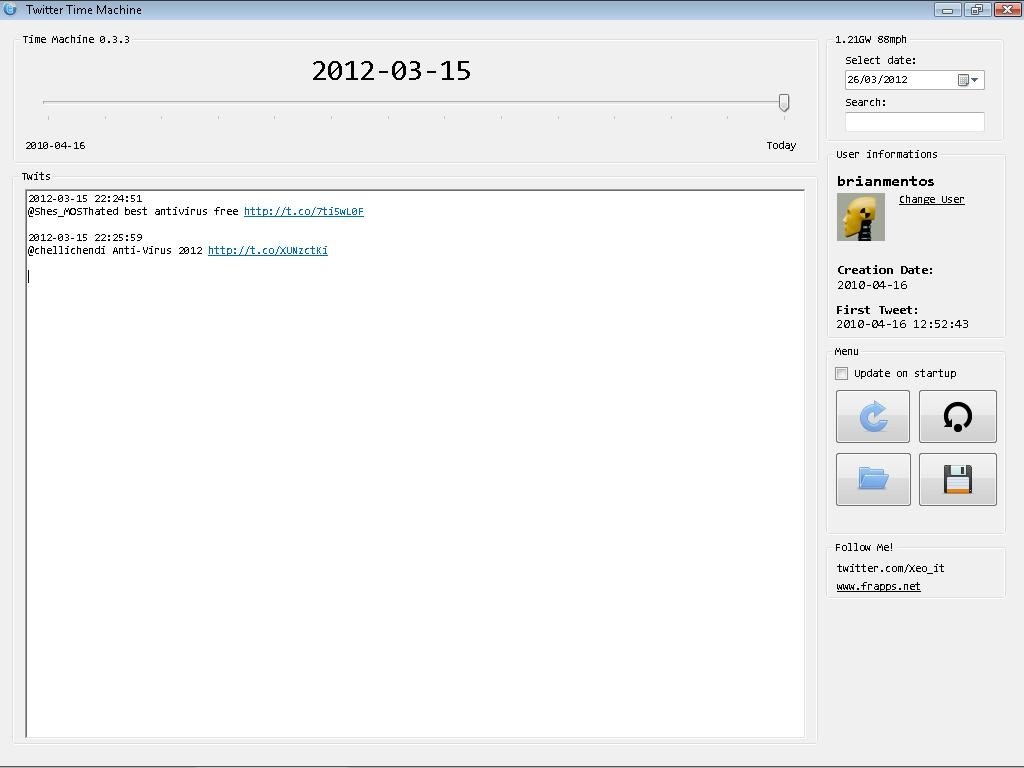The width and height of the screenshot is (1024, 768).
Task: Click the black circular reload button
Action: pyautogui.click(x=957, y=416)
